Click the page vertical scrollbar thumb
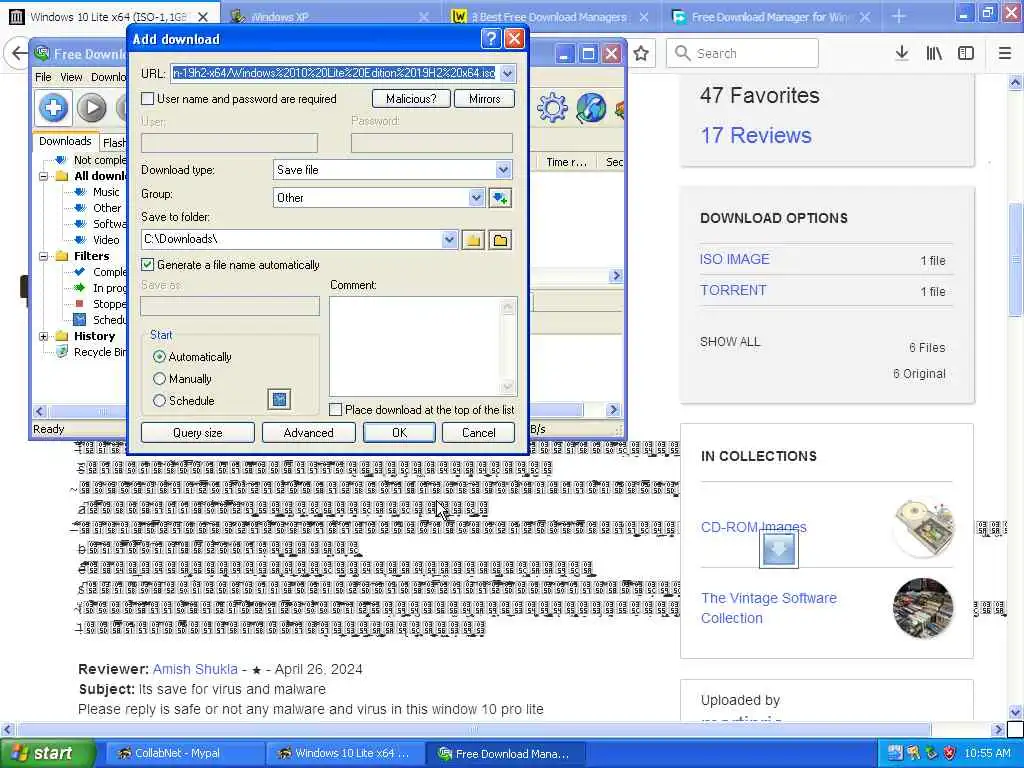Image resolution: width=1024 pixels, height=768 pixels. pyautogui.click(x=1016, y=261)
